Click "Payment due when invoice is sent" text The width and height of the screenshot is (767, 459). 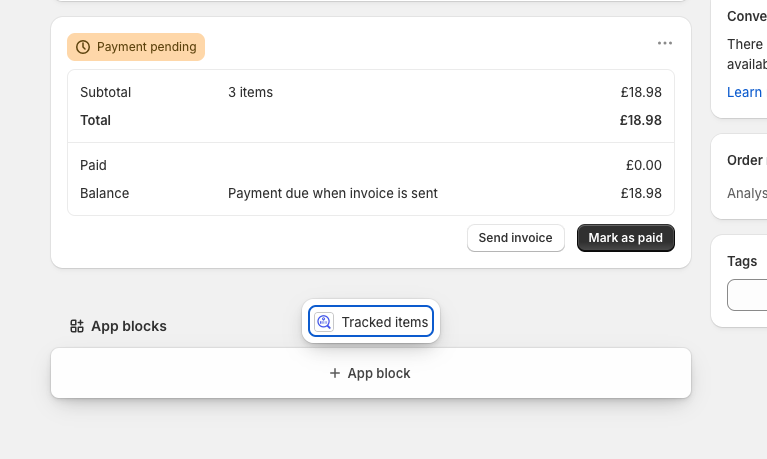point(332,193)
